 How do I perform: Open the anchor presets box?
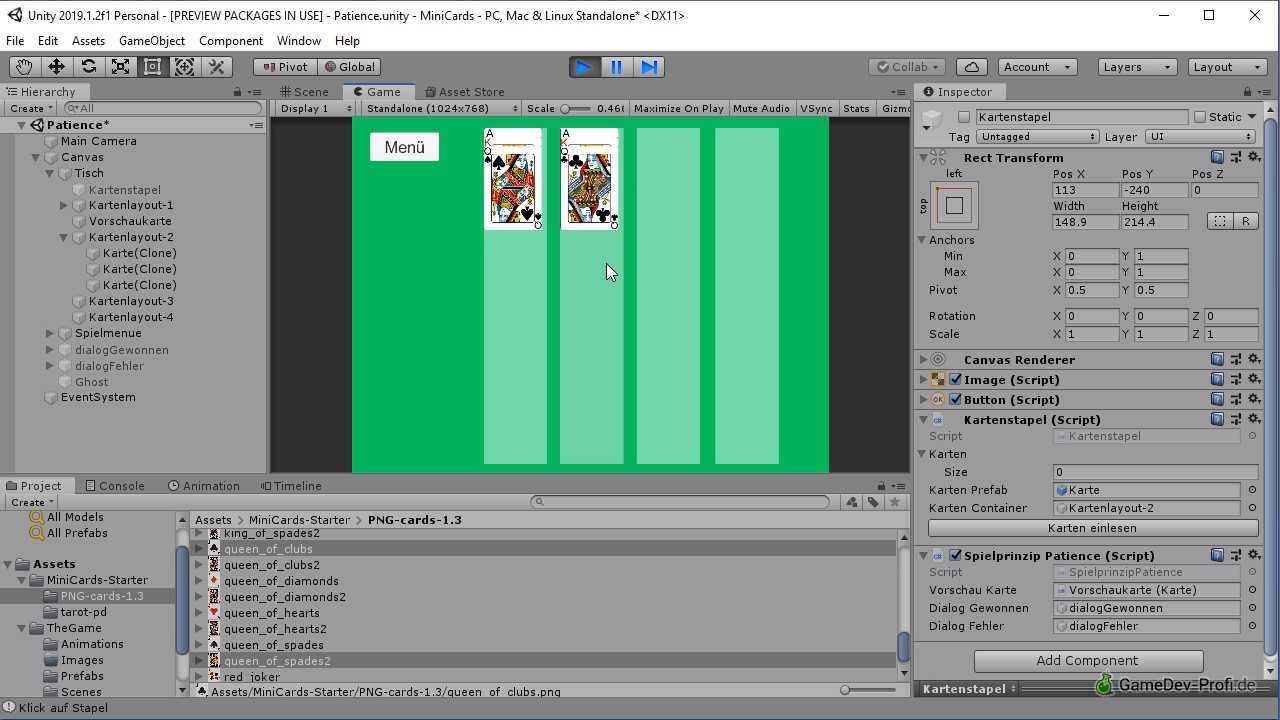click(954, 205)
